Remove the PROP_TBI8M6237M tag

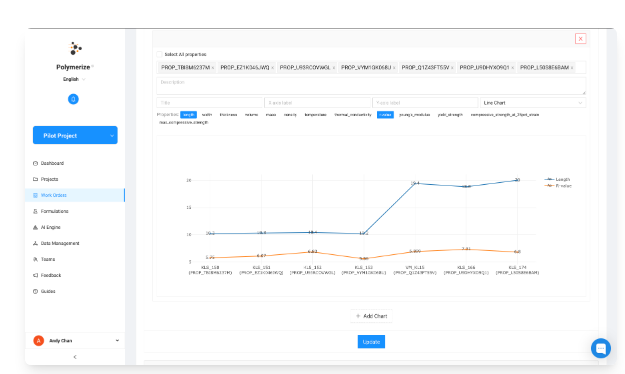coord(213,68)
